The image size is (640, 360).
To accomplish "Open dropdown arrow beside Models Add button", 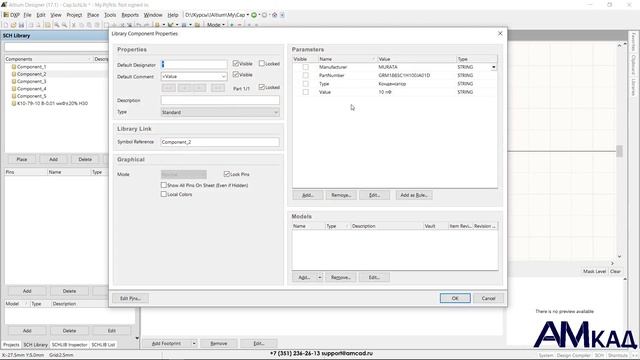I will tap(320, 277).
